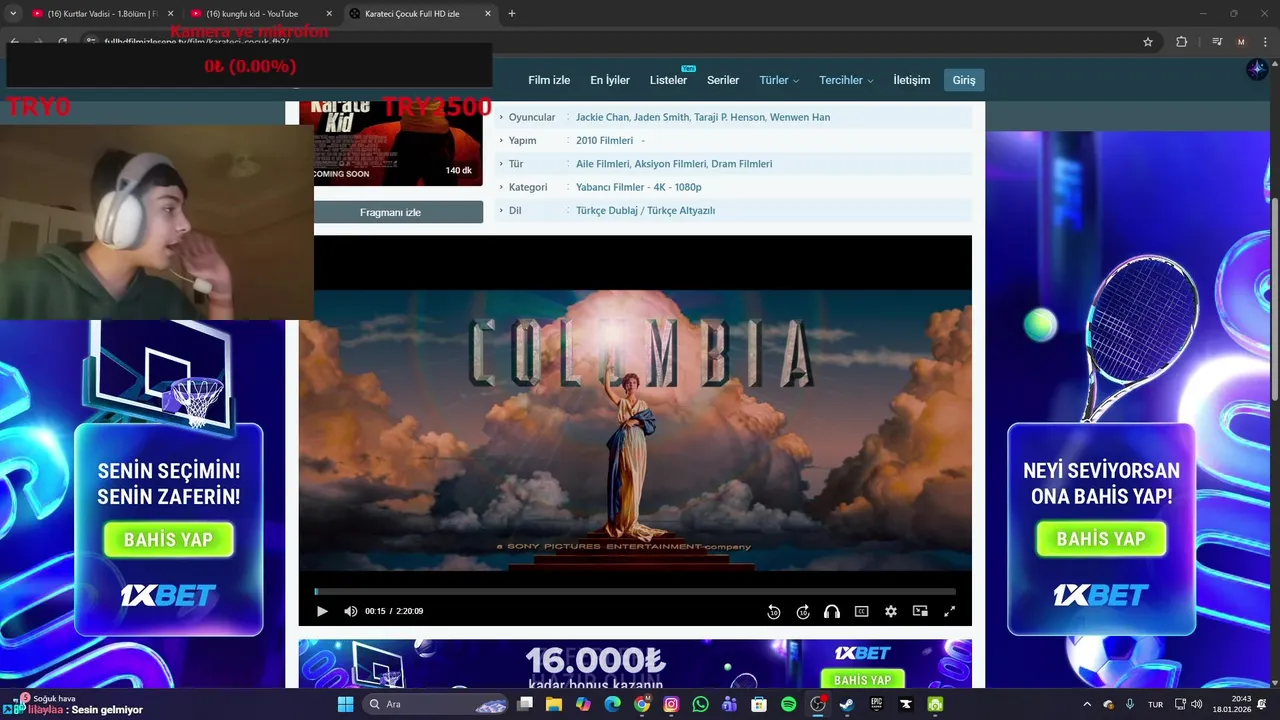1280x720 pixels.
Task: Open the Film izle menu
Action: point(549,80)
